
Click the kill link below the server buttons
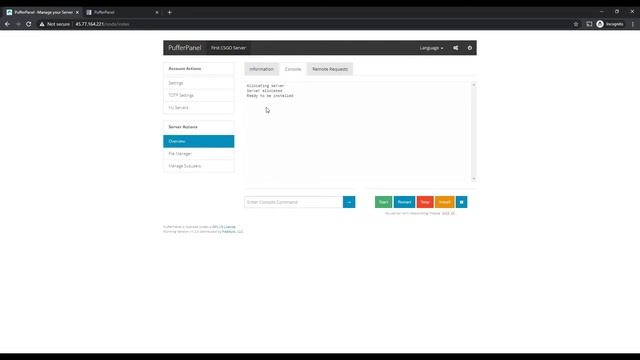(x=448, y=213)
